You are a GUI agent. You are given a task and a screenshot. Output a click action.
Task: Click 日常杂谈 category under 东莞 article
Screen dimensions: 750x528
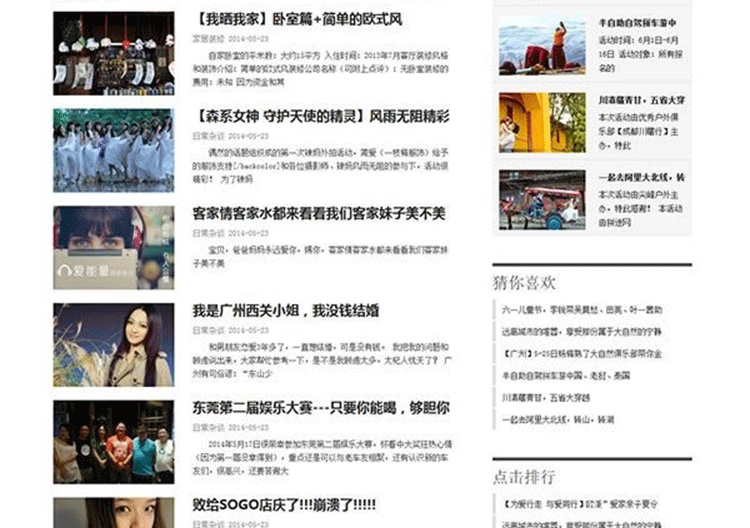click(208, 428)
